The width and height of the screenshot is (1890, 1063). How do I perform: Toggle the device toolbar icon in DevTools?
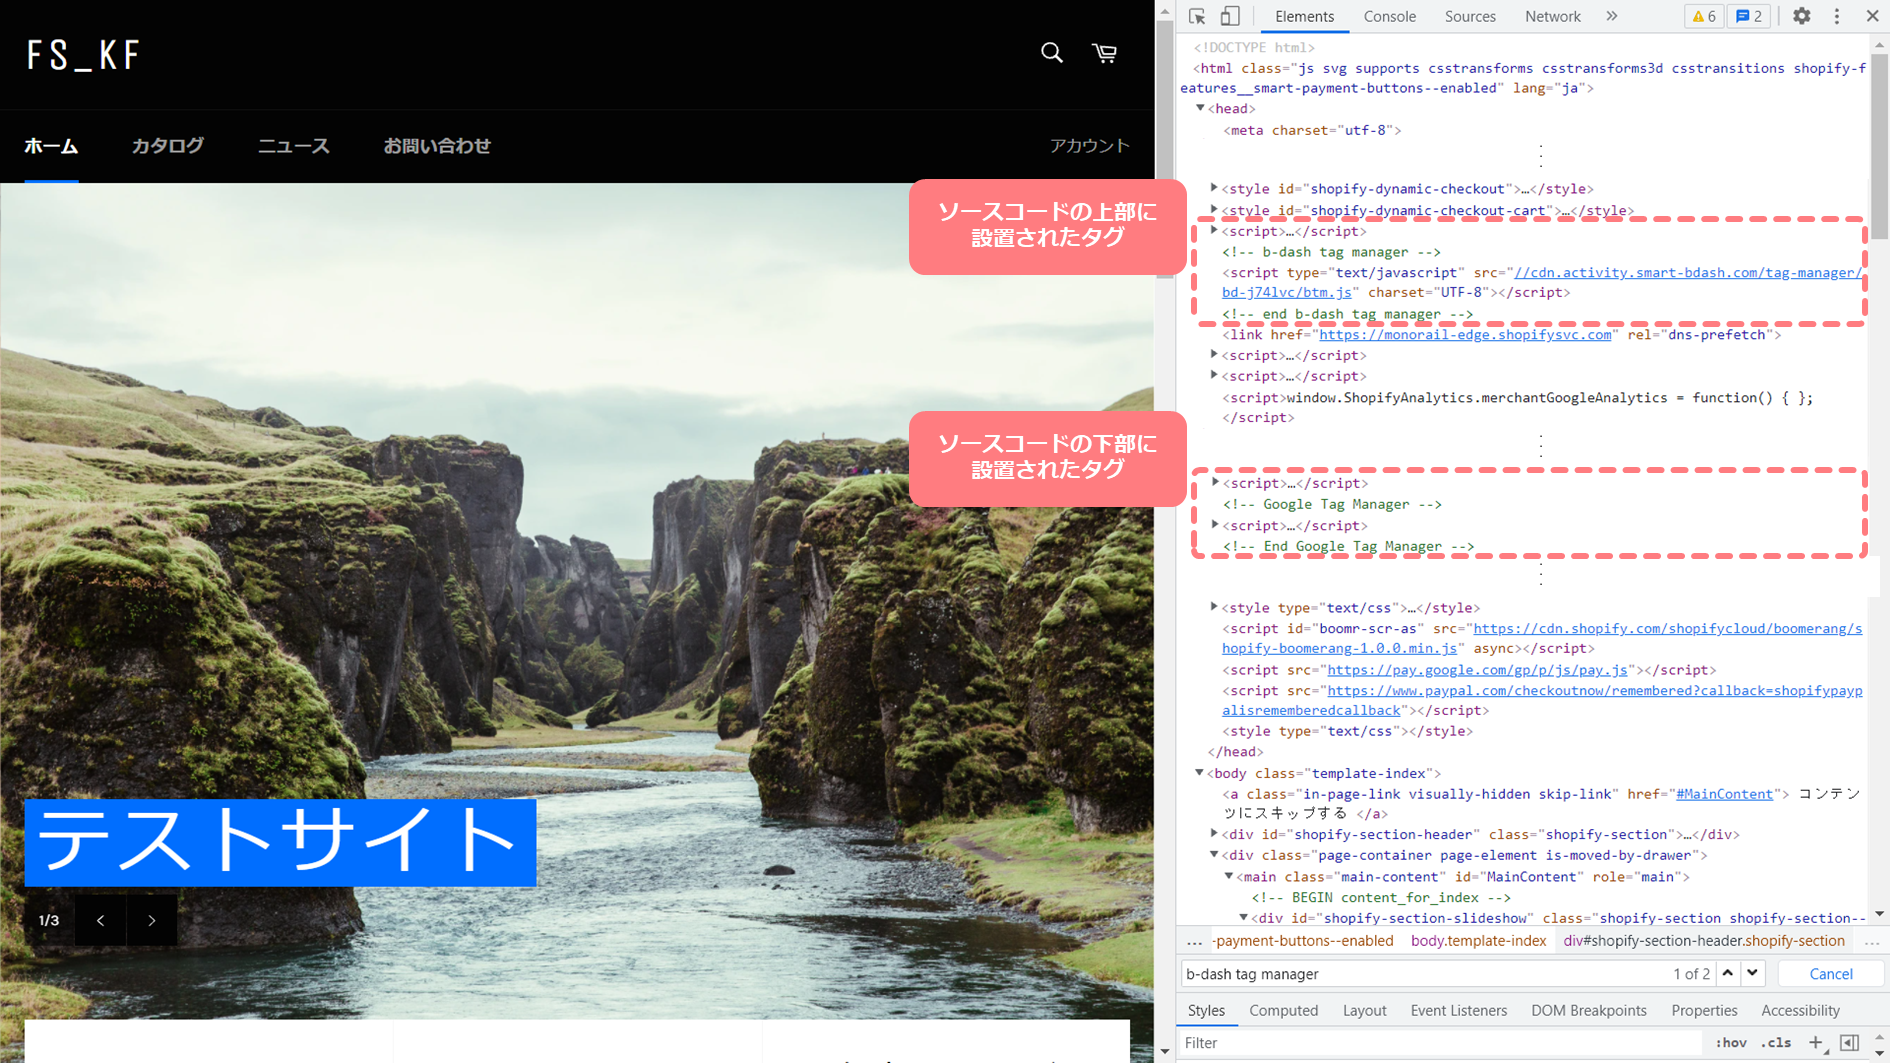(x=1230, y=16)
